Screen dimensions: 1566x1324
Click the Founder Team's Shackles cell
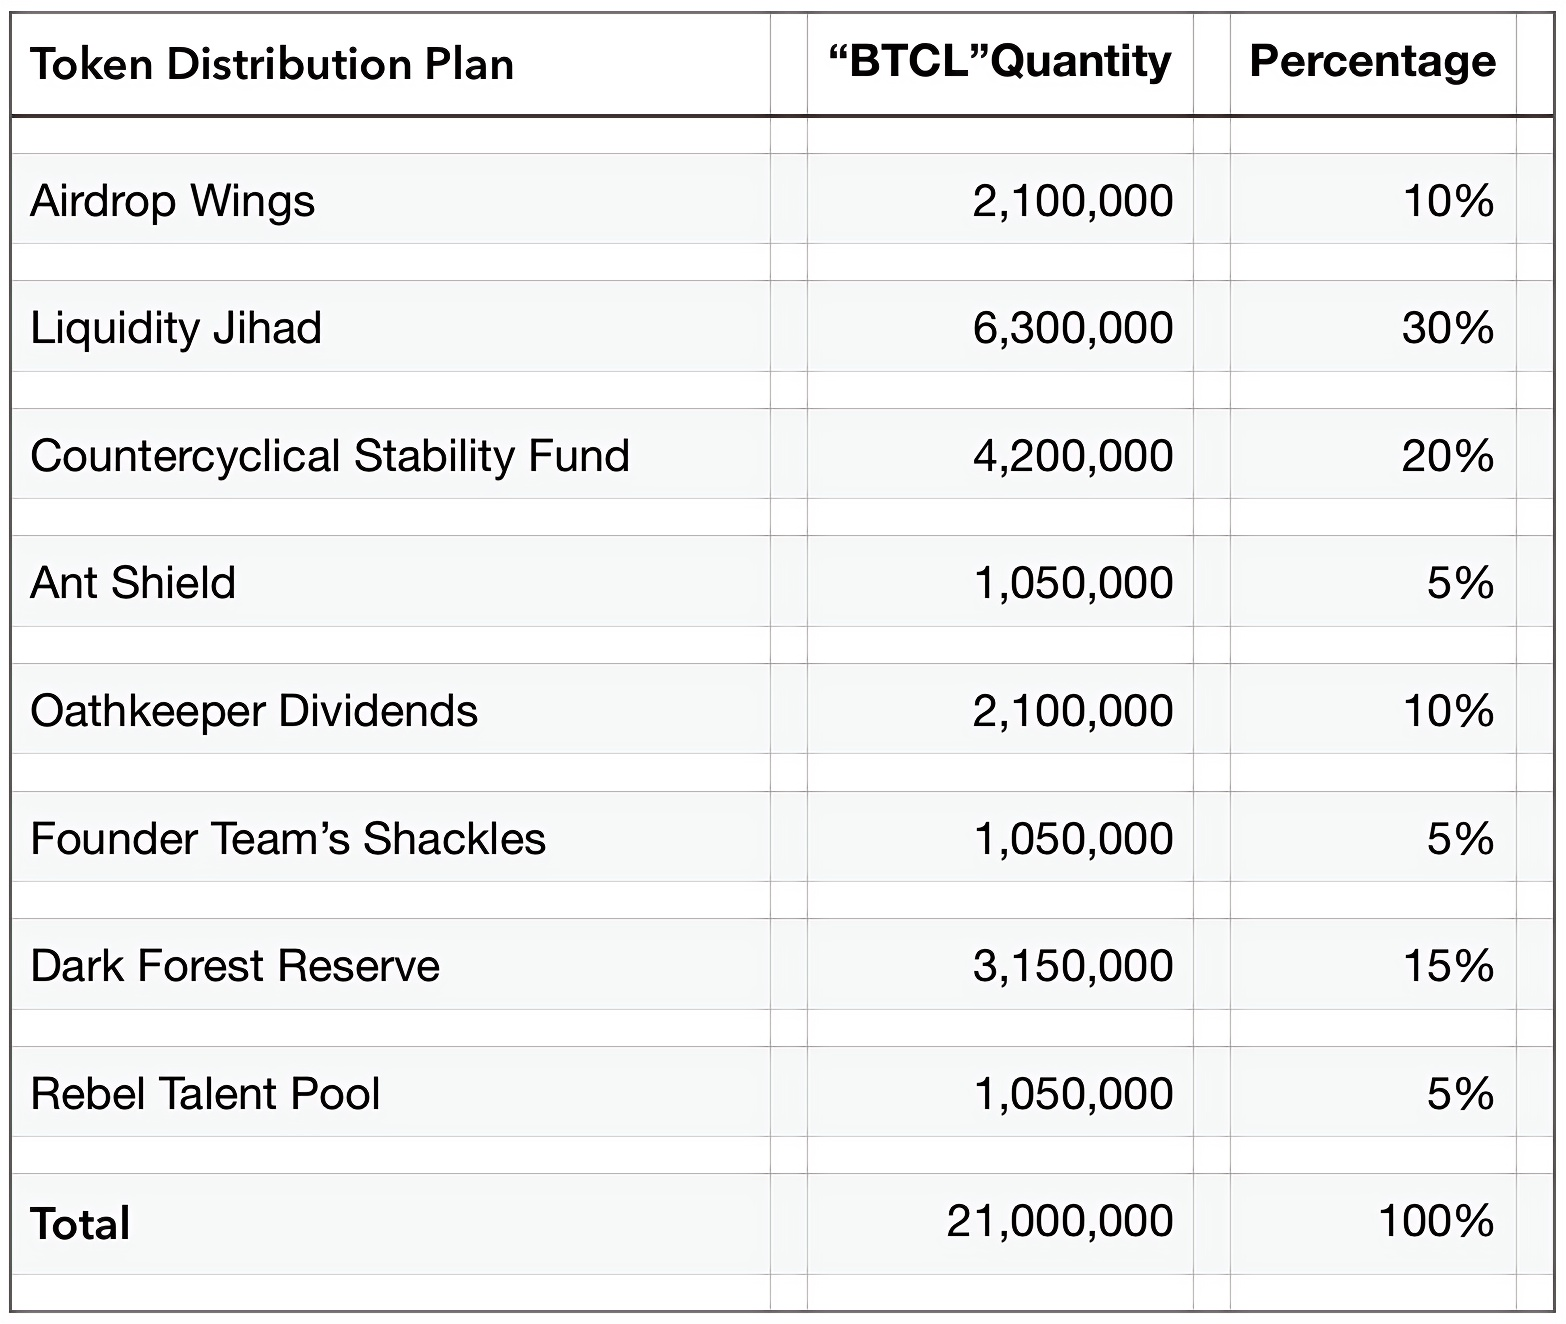[288, 838]
